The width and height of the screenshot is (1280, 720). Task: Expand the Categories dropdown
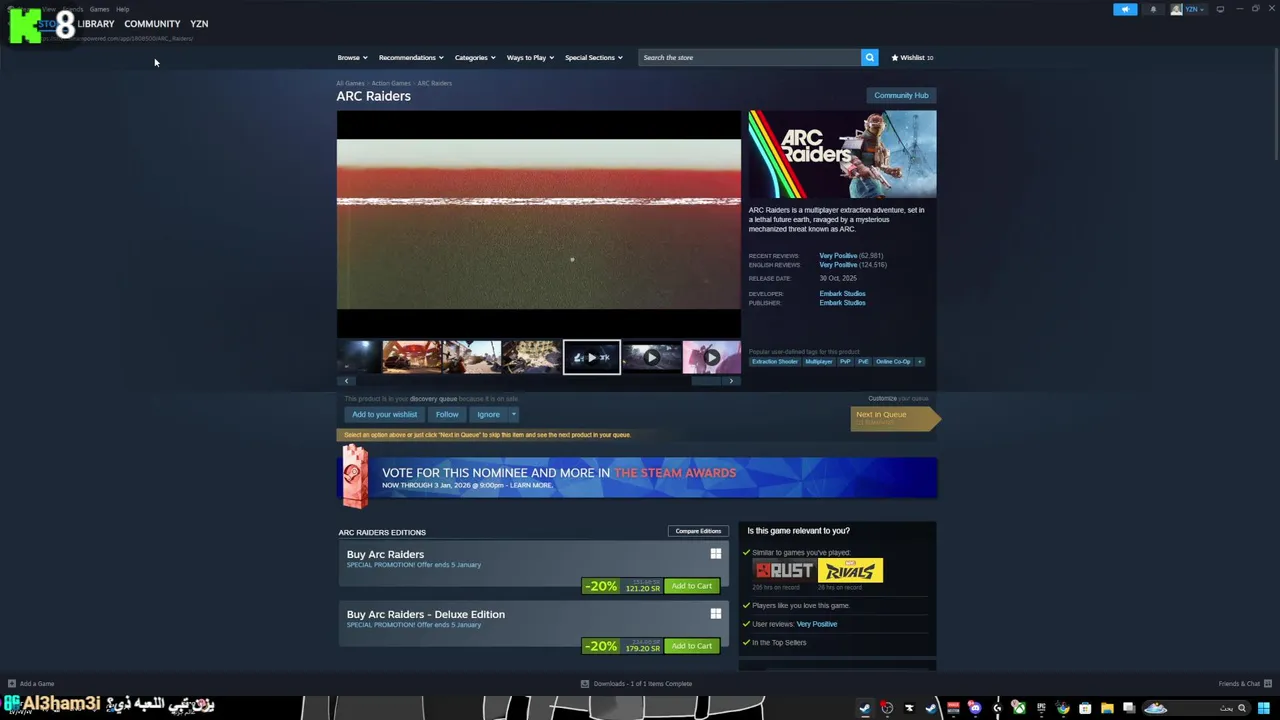pos(475,58)
